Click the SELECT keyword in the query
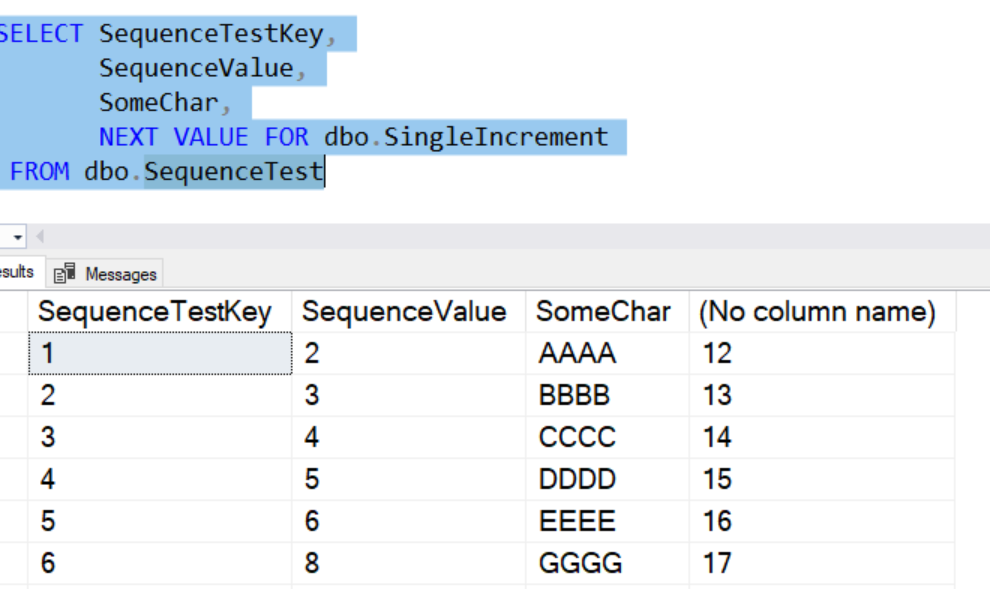990x589 pixels. tap(42, 34)
